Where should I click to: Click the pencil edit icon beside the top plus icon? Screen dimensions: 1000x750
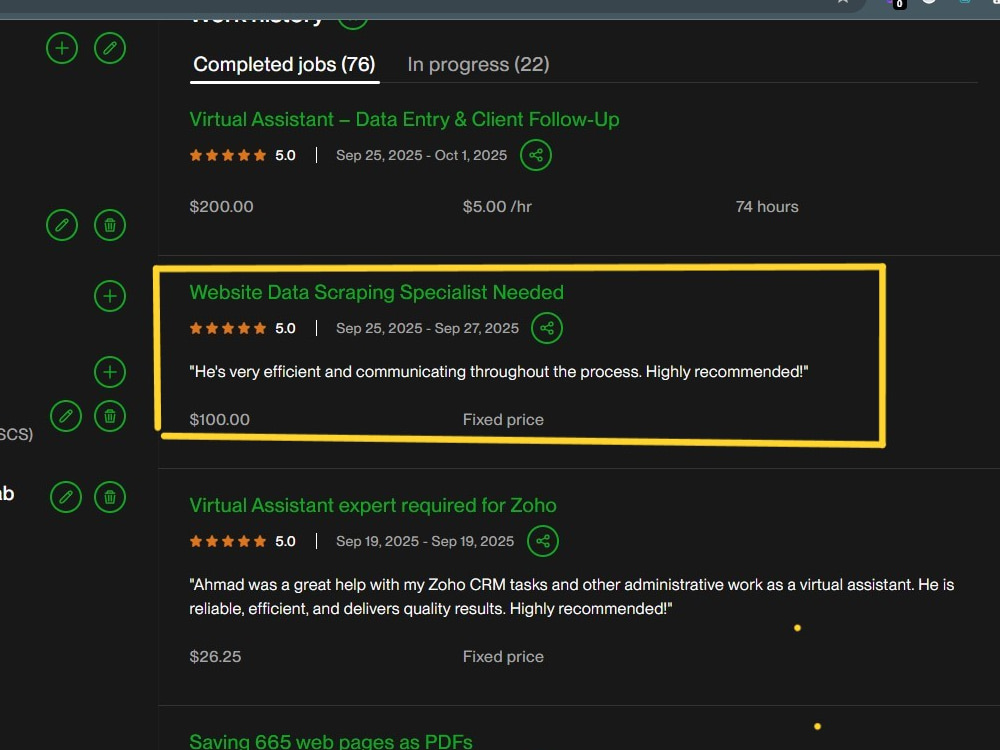tap(110, 48)
